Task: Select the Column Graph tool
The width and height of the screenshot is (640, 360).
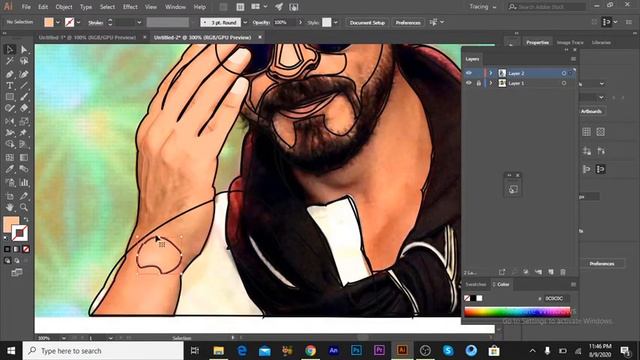Action: coord(24,182)
